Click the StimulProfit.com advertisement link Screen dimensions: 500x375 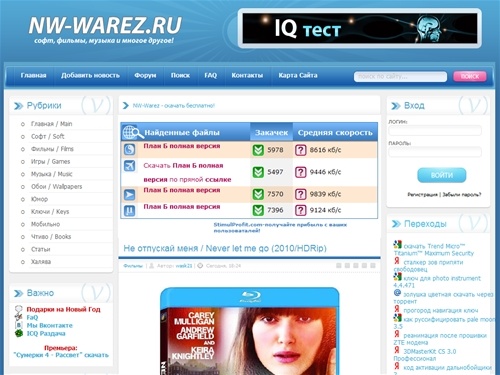[280, 228]
